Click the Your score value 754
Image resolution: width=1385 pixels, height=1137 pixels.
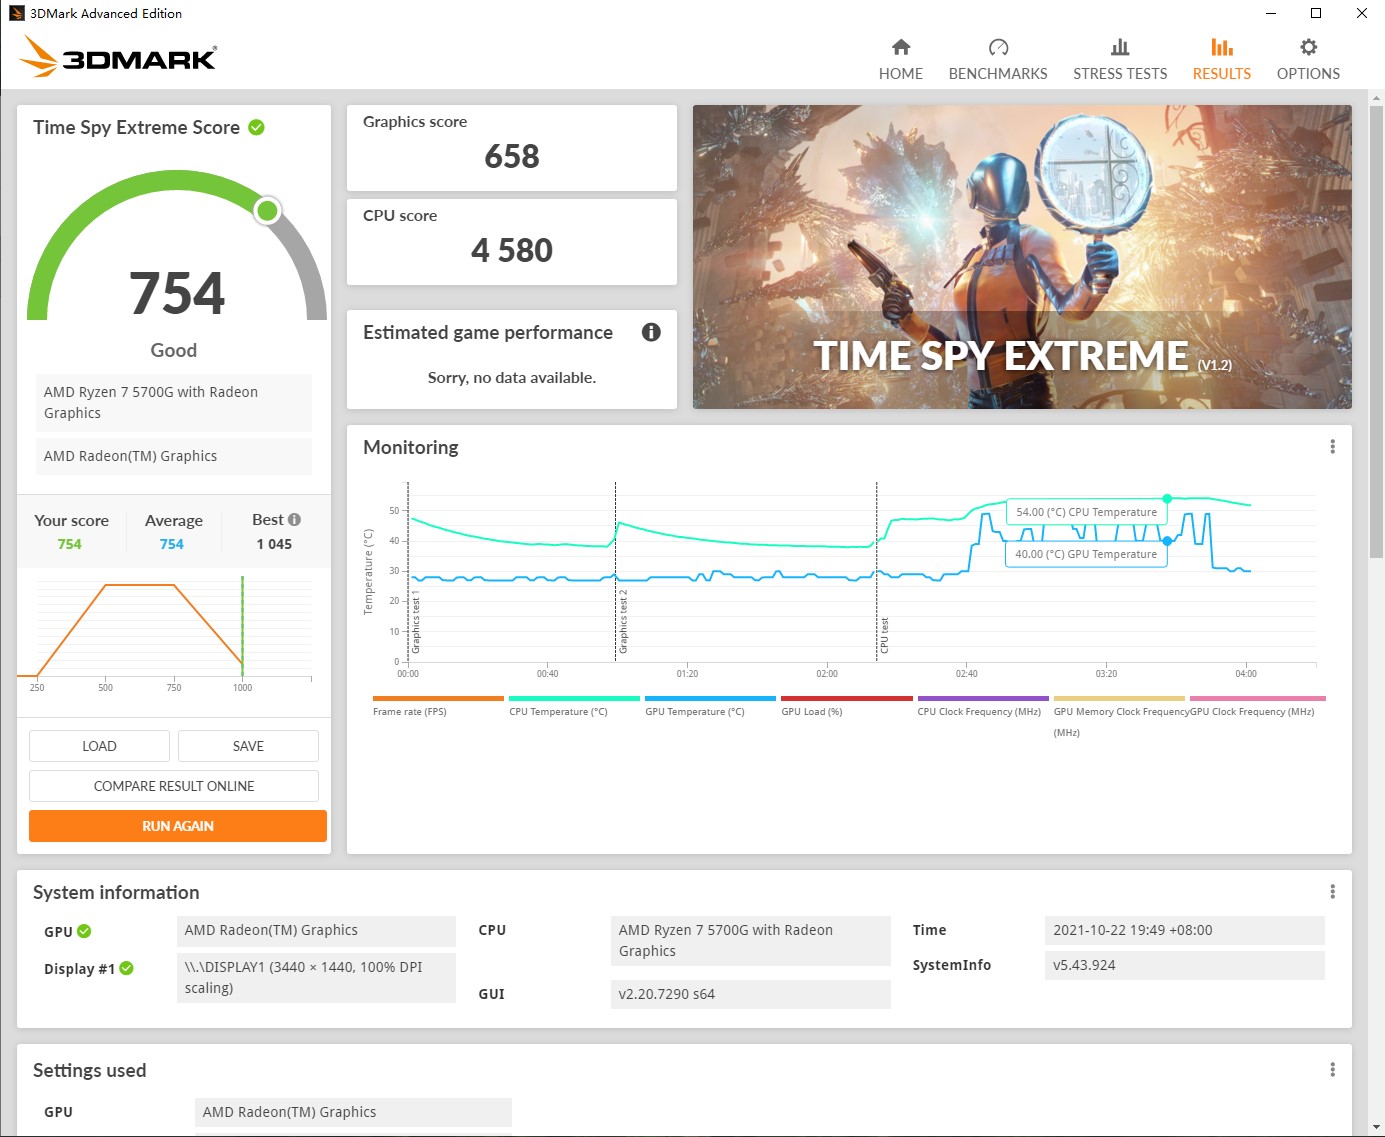click(70, 544)
